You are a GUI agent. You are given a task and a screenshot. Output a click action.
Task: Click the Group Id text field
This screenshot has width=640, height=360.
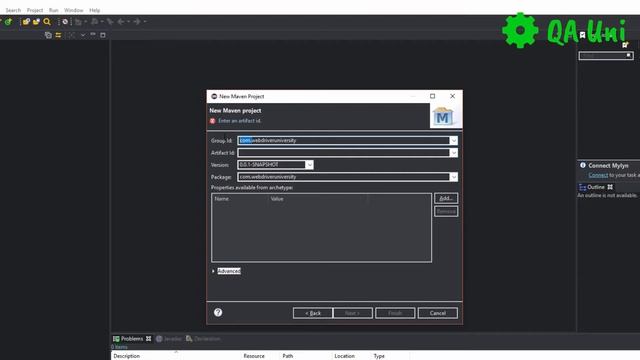(343, 140)
